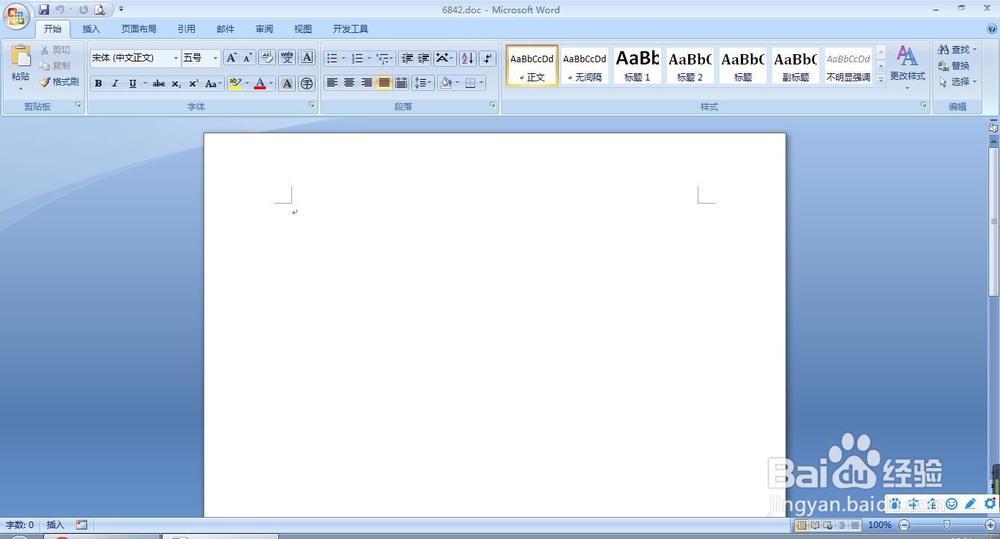Click the paragraph shading color button
This screenshot has height=539, width=1000.
tap(446, 83)
